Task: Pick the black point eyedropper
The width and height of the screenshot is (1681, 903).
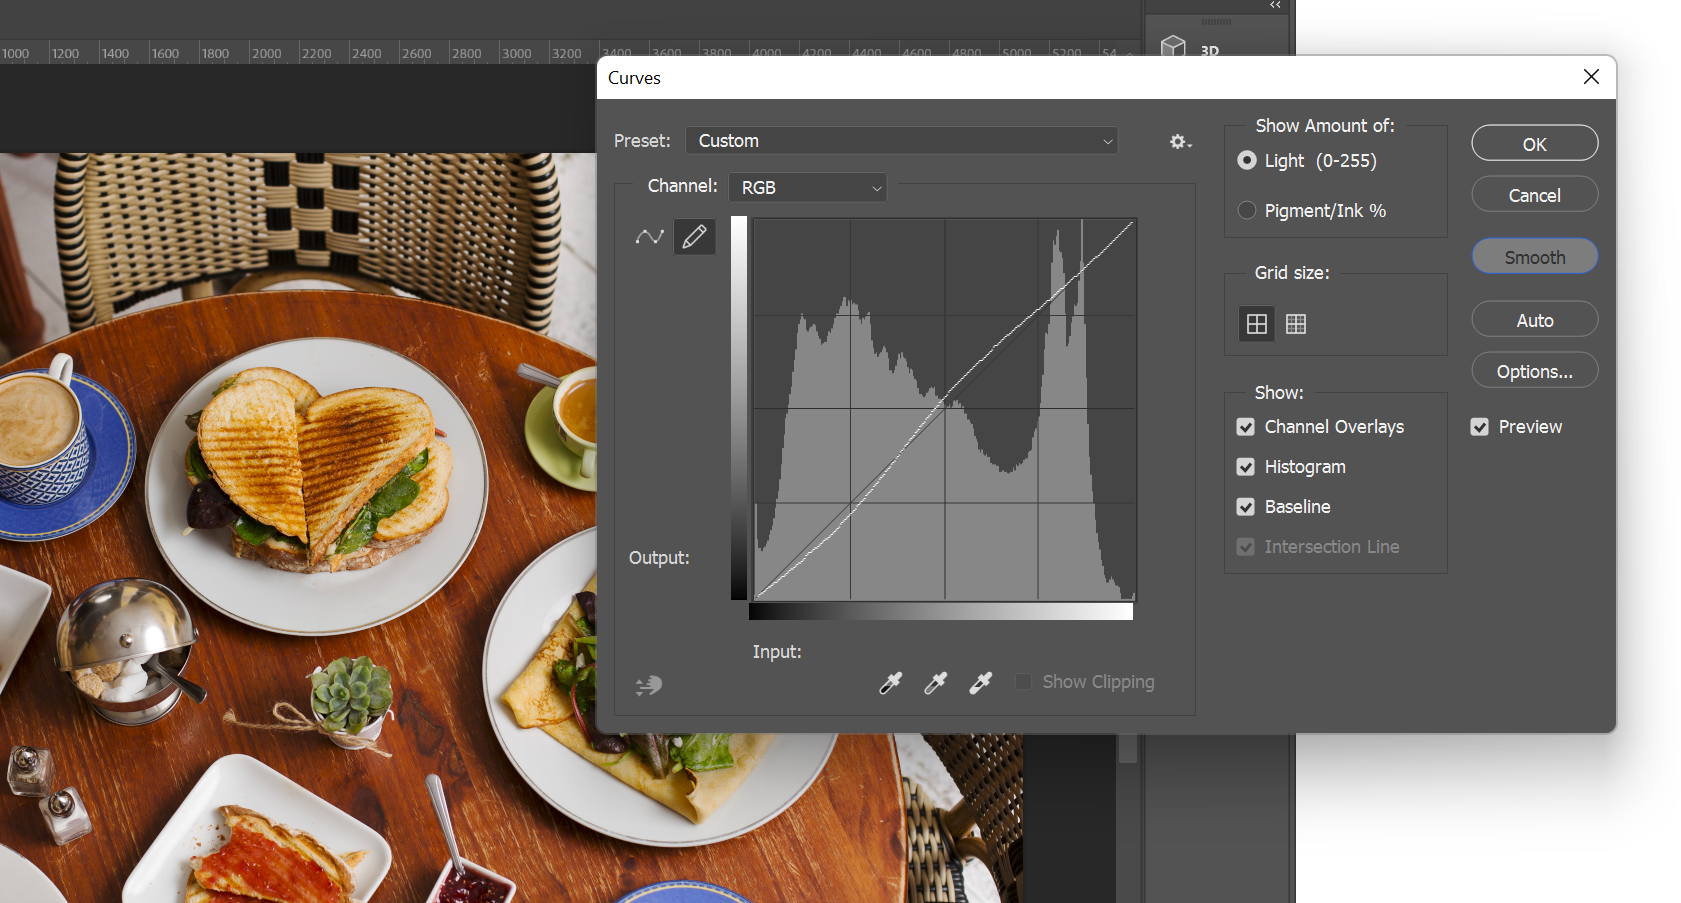Action: point(890,683)
